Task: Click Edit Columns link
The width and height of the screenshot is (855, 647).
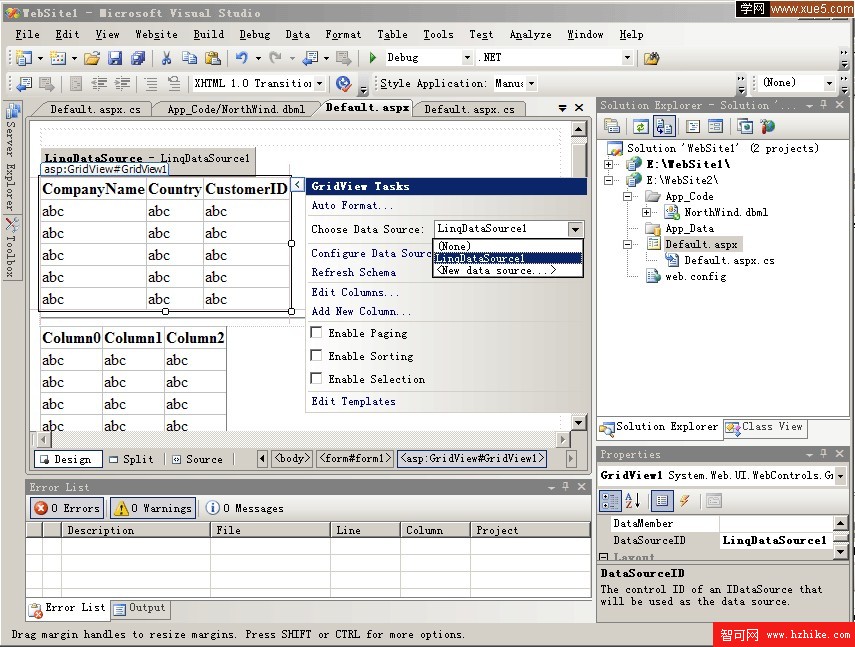Action: click(x=355, y=292)
